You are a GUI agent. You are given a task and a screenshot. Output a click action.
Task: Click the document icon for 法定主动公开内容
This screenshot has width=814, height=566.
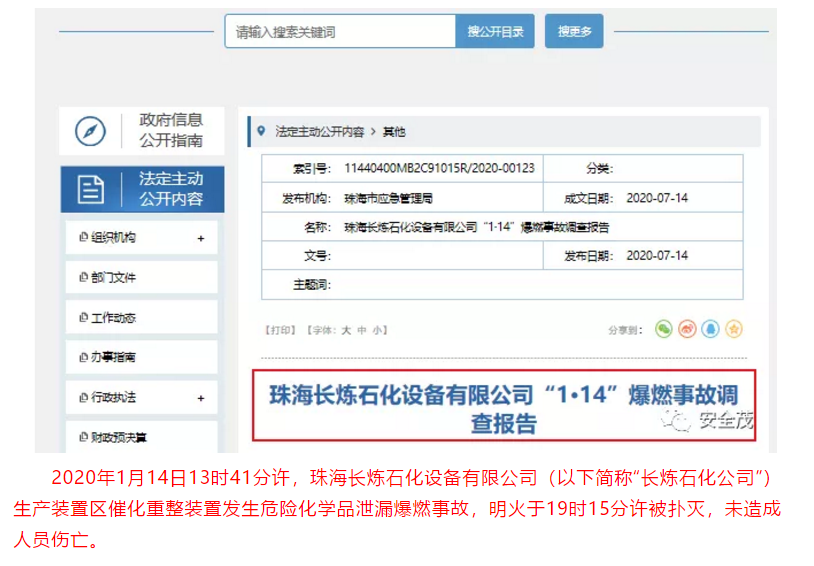(91, 189)
